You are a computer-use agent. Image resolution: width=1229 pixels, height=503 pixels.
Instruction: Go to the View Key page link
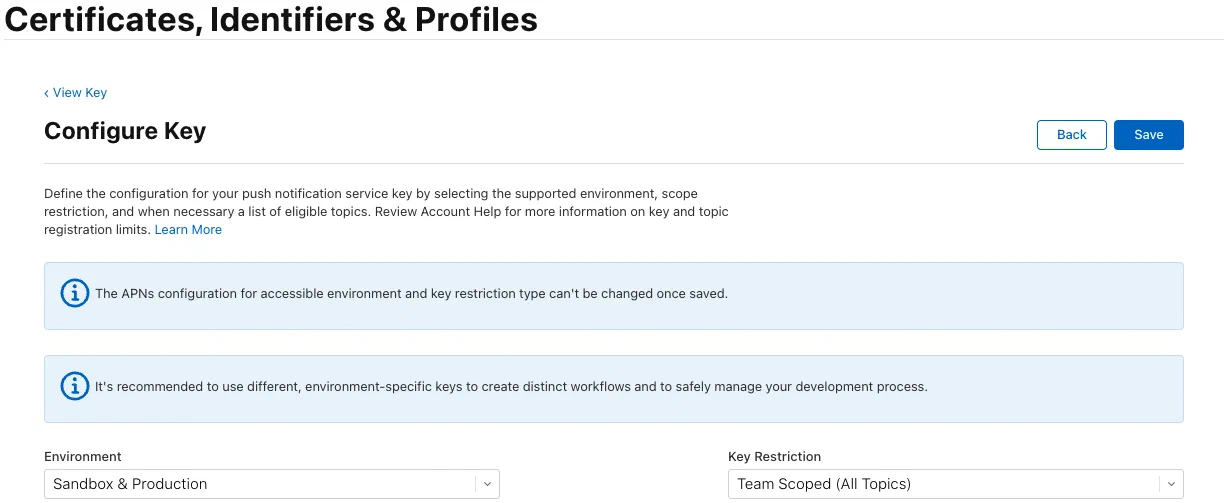point(80,93)
